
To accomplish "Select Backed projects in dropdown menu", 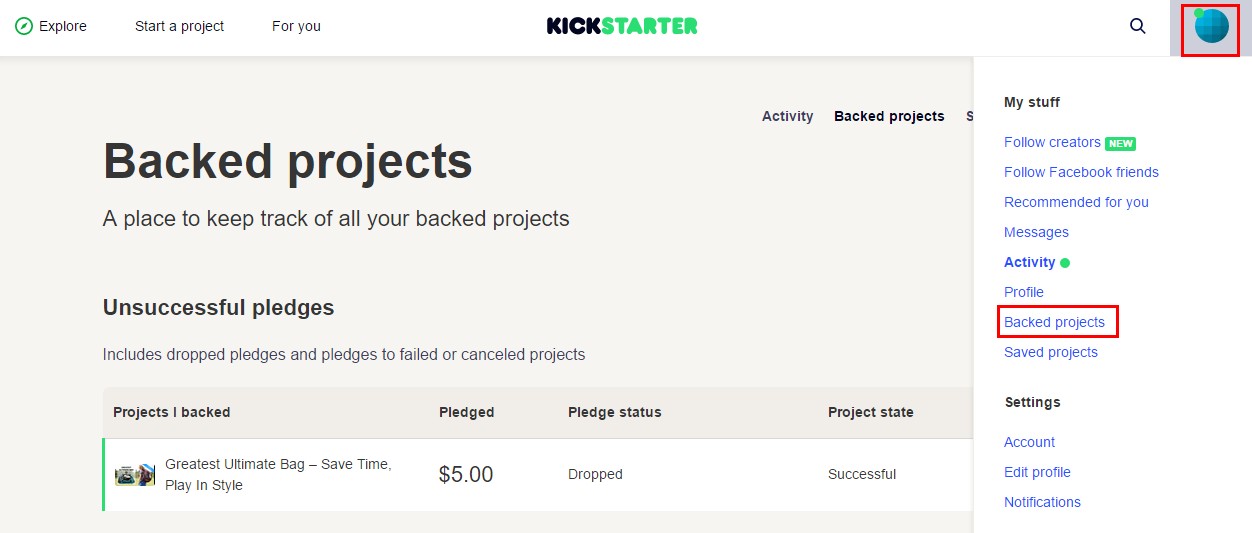I will pyautogui.click(x=1054, y=322).
